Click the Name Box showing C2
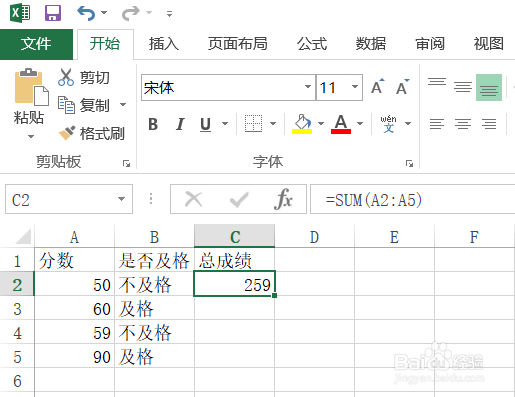Viewport: 515px width, 397px height. point(61,199)
